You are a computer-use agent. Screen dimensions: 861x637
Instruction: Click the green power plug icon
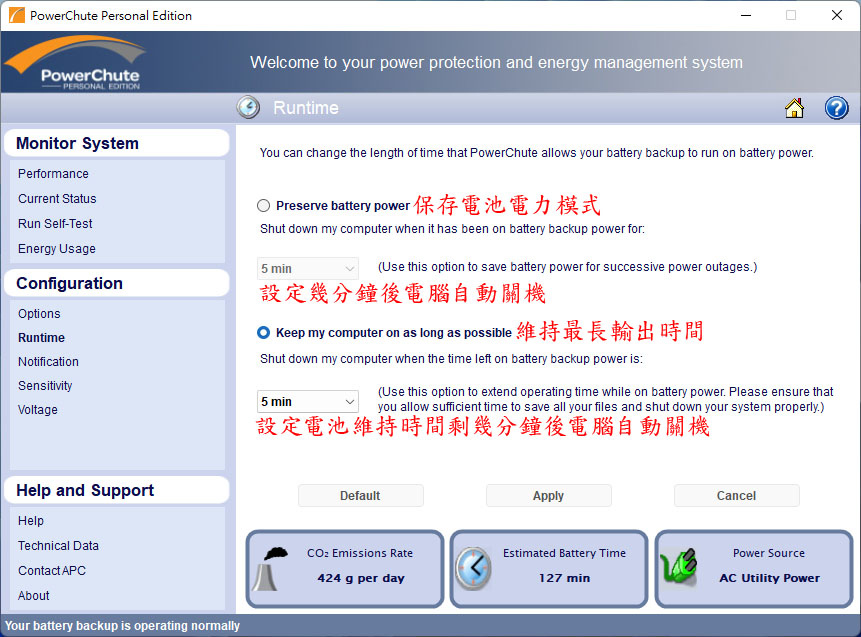point(679,566)
